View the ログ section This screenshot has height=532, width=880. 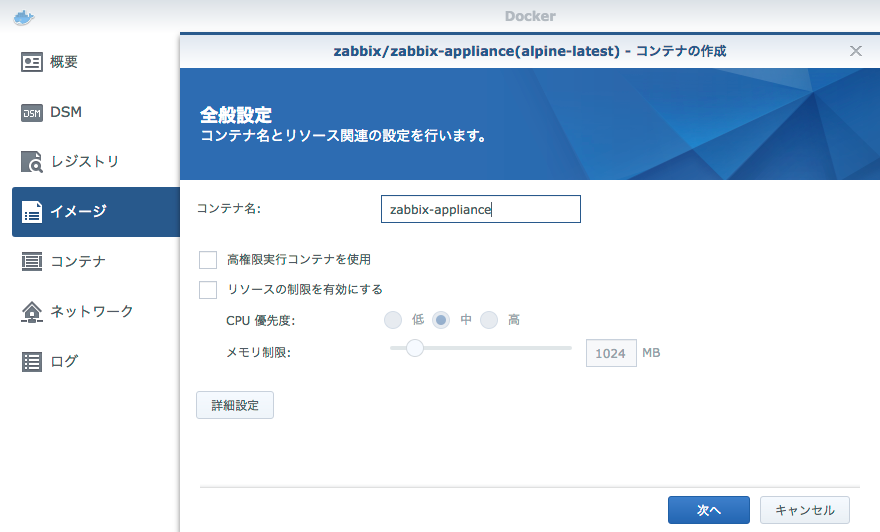64,361
